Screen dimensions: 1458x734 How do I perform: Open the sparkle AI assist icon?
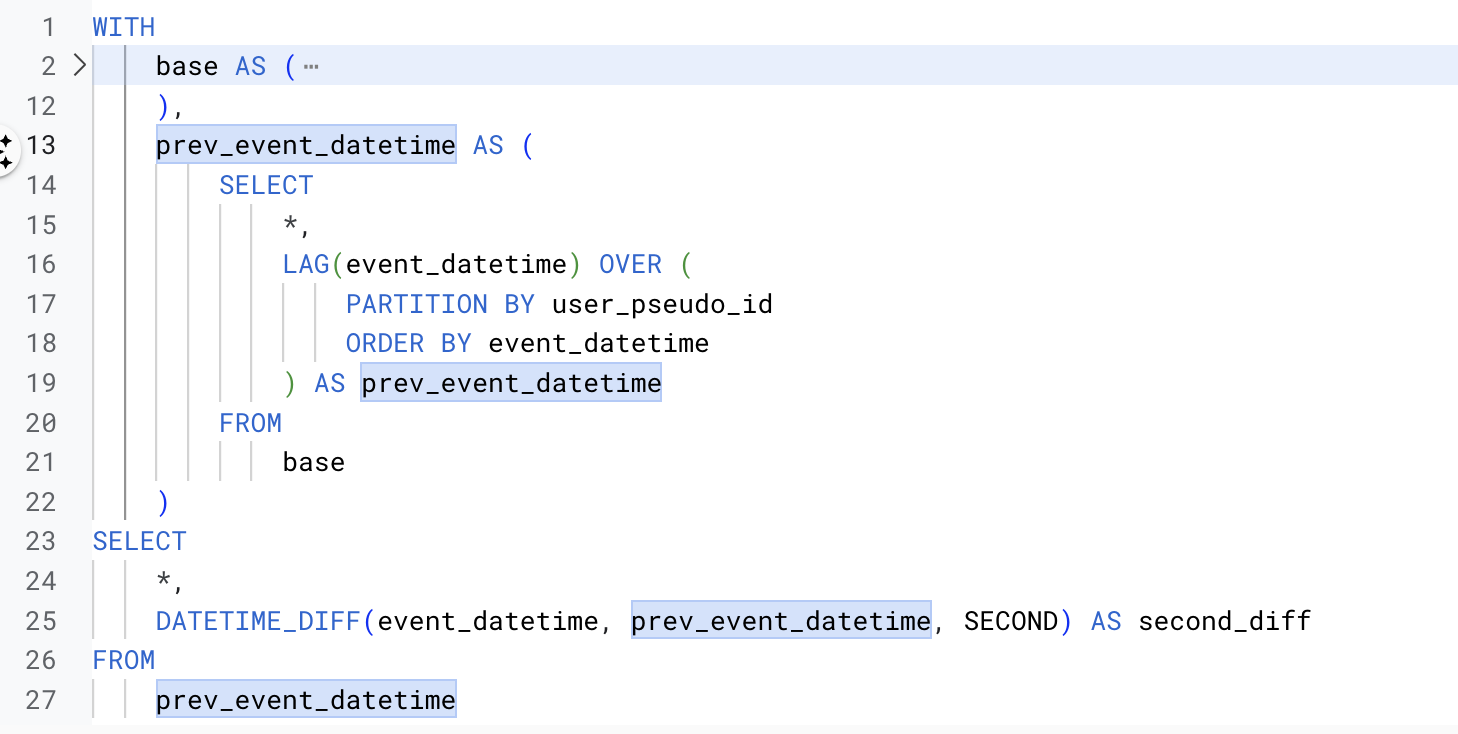pyautogui.click(x=5, y=151)
